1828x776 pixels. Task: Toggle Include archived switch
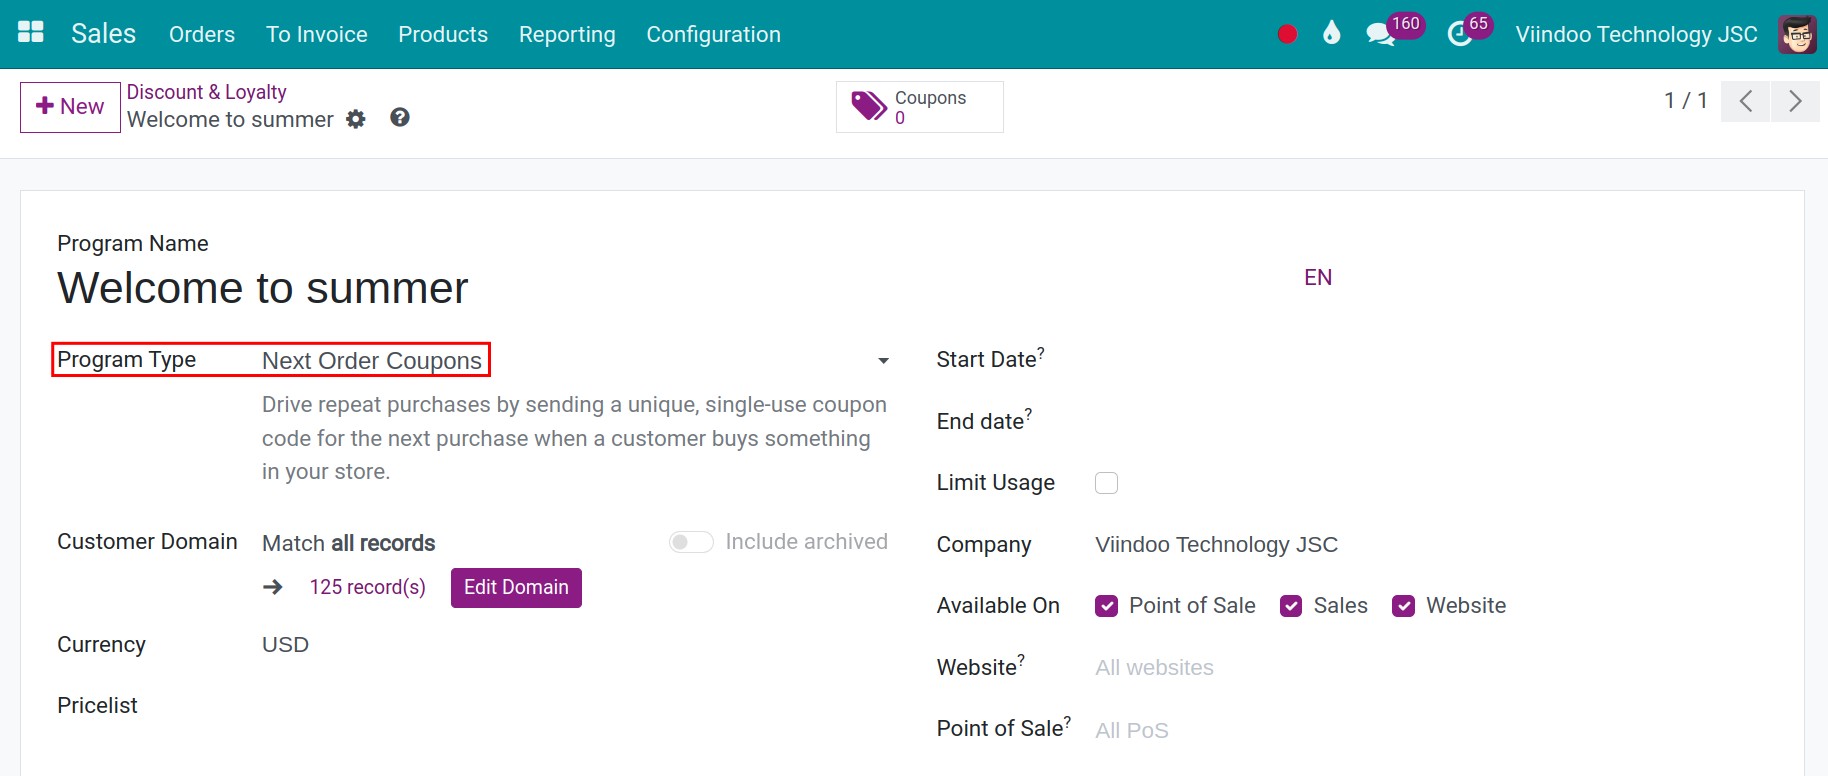coord(691,542)
